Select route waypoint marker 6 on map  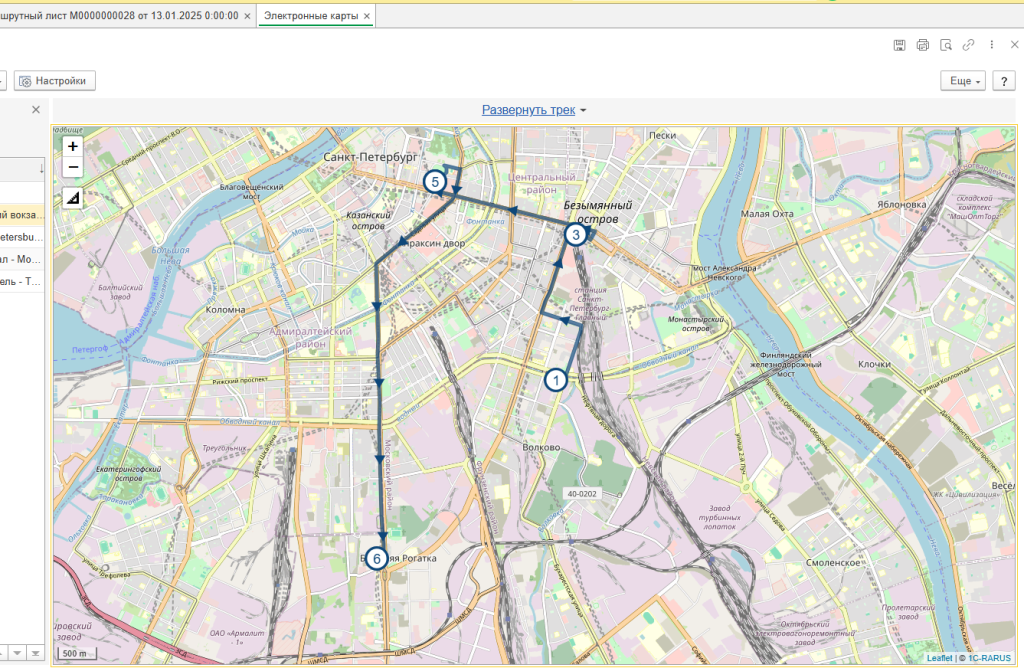[377, 559]
